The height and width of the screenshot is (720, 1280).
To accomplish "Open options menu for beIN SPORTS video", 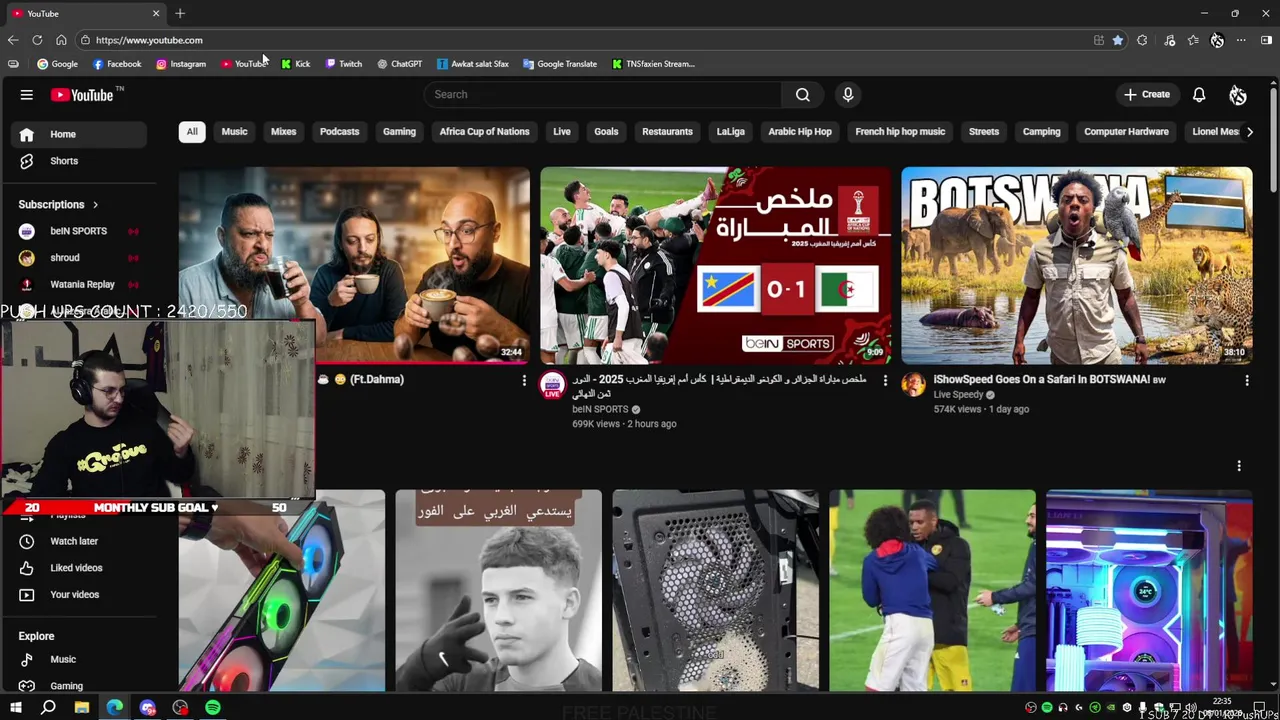I will pos(885,380).
